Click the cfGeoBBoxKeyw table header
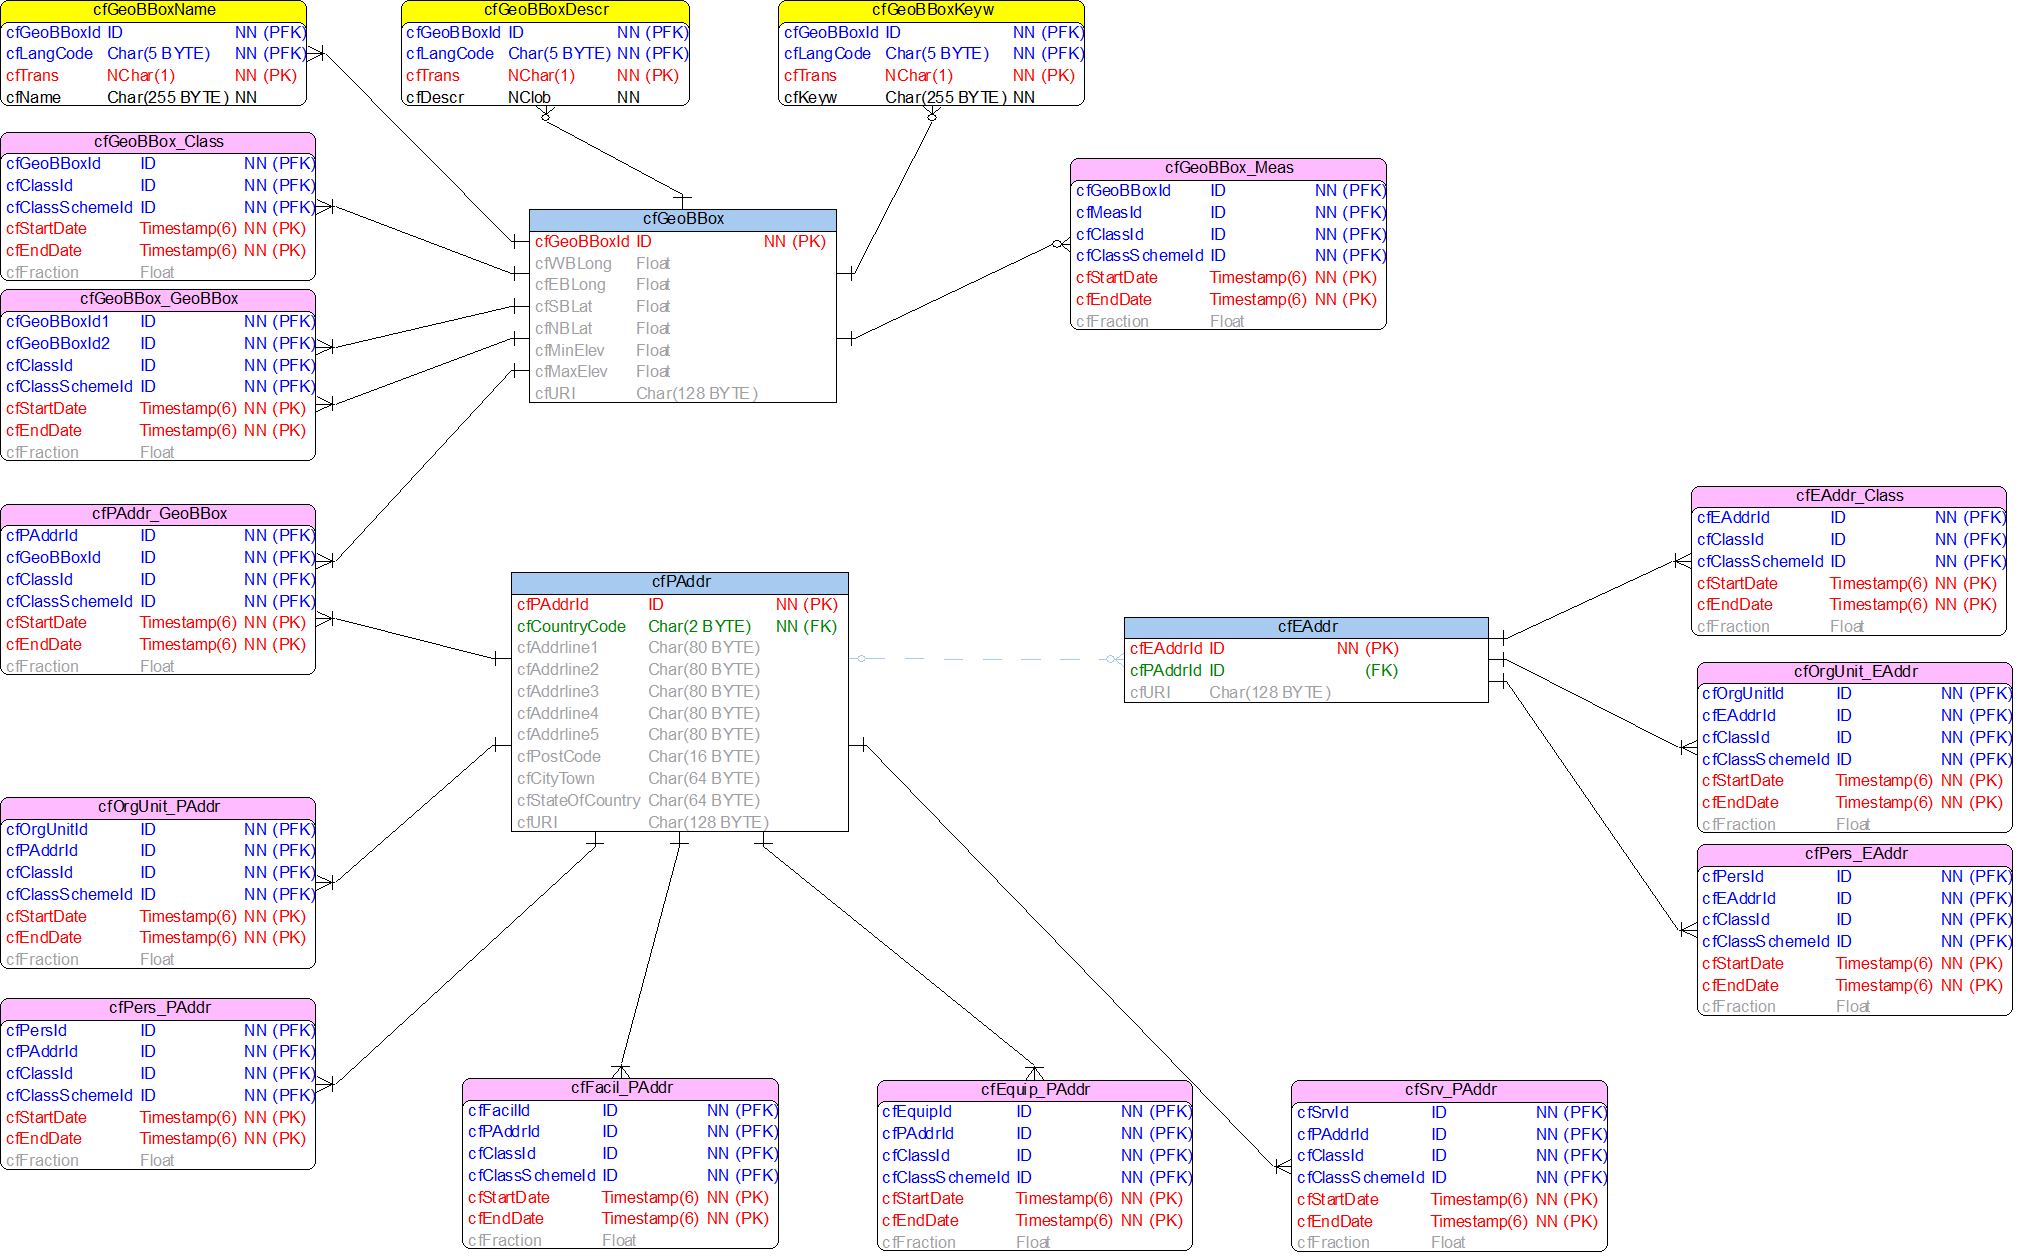This screenshot has width=2020, height=1258. (932, 10)
